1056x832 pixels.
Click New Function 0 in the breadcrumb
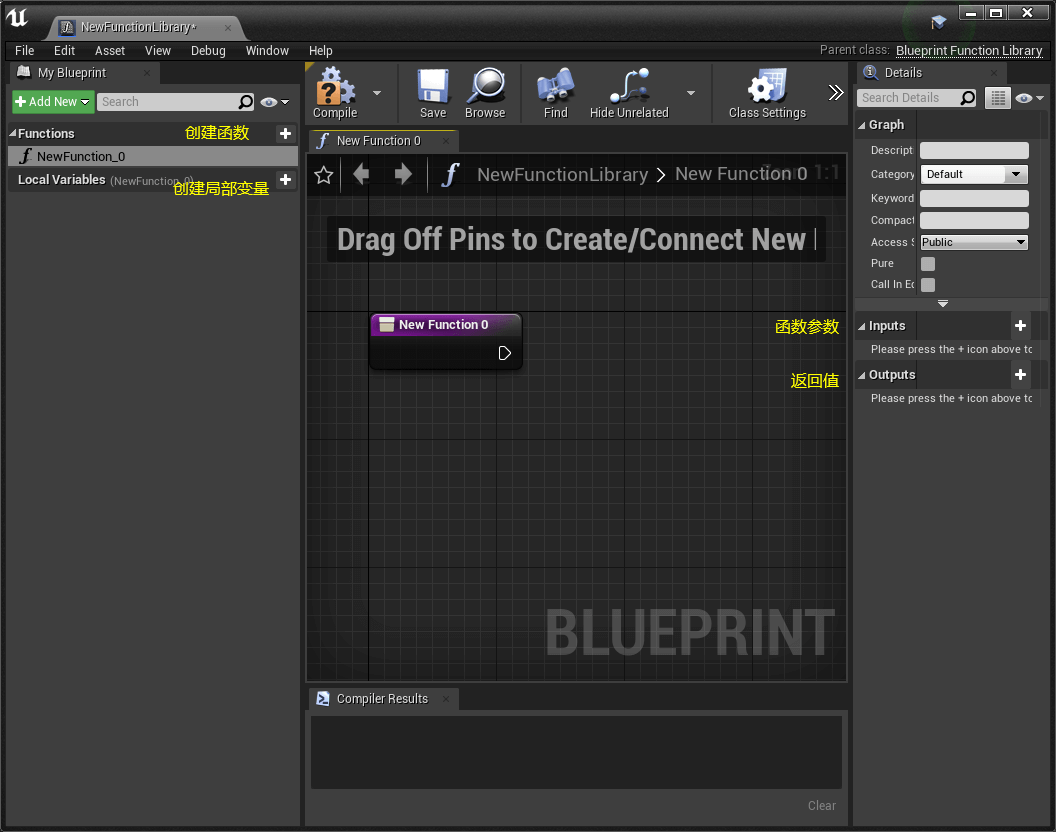(741, 174)
